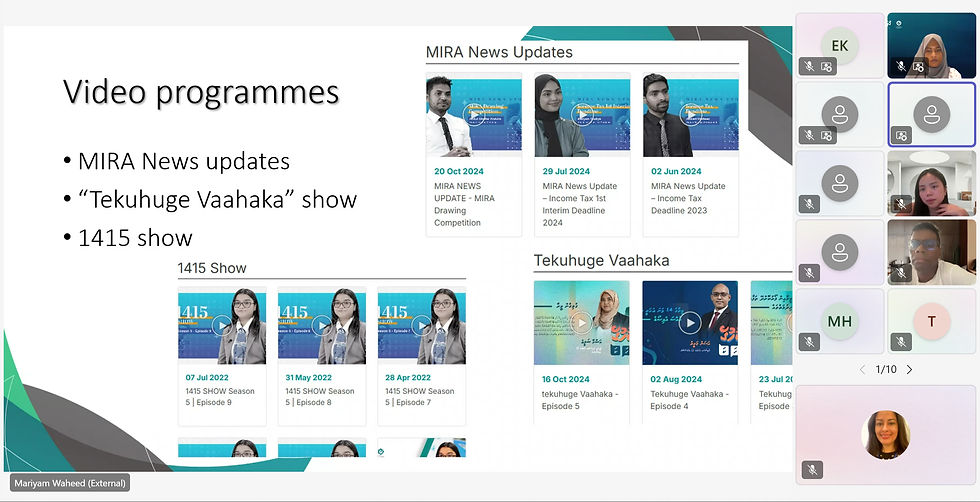Screen dimensions: 980x502
Task: Play 1415 Show Season 5 Episode 8
Action: point(322,325)
